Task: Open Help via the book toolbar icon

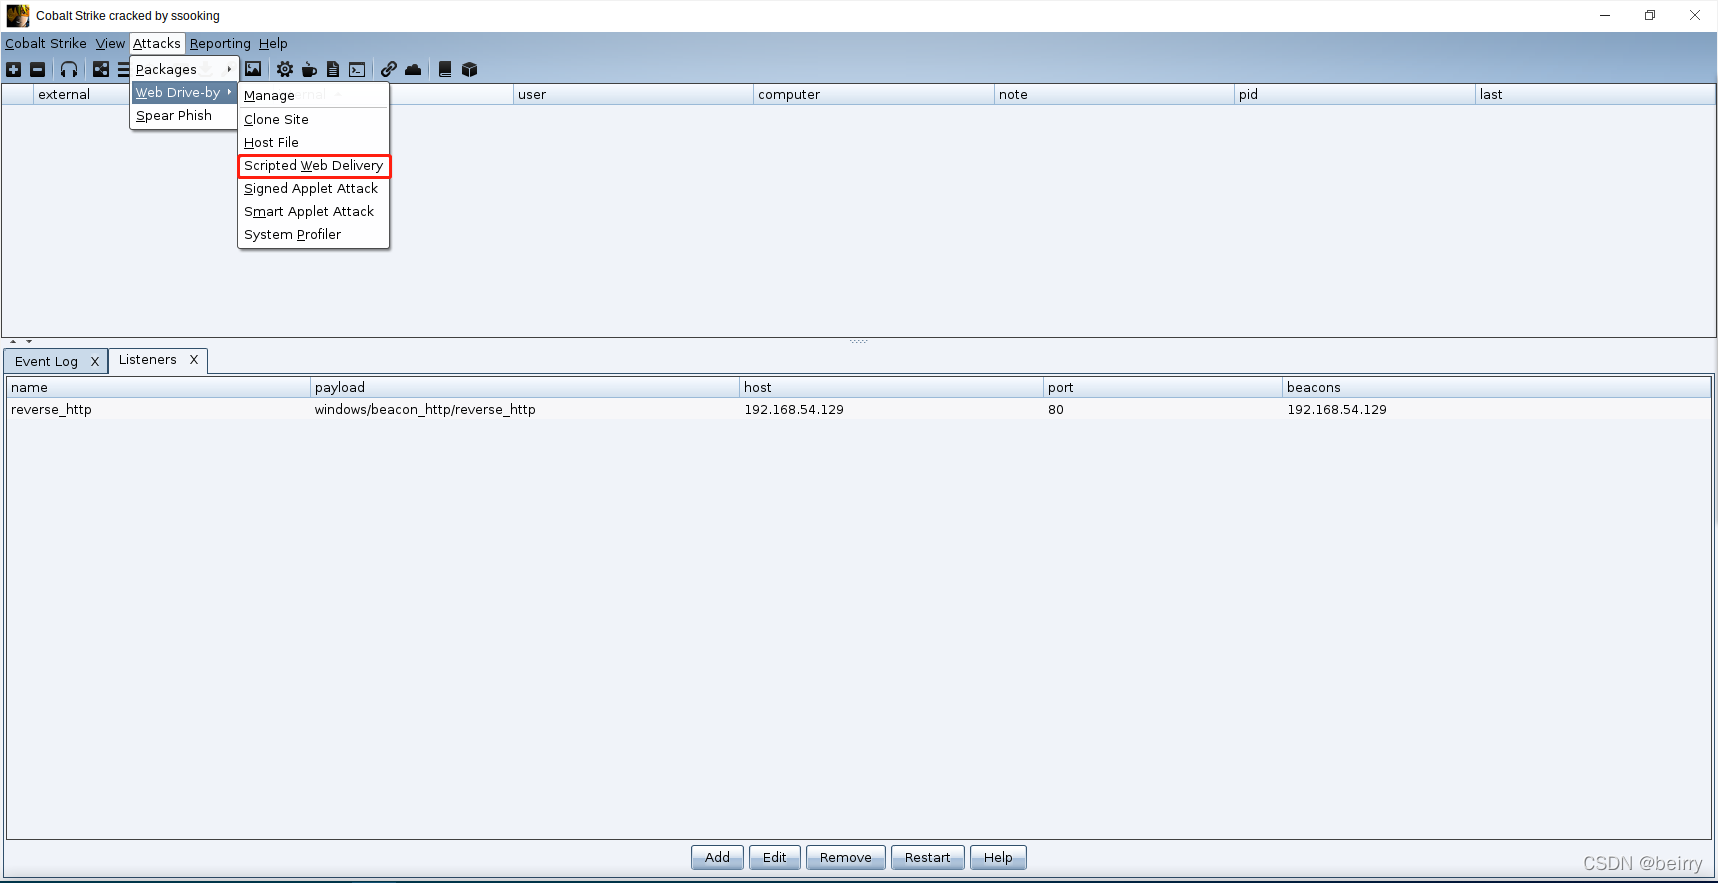Action: coord(445,69)
